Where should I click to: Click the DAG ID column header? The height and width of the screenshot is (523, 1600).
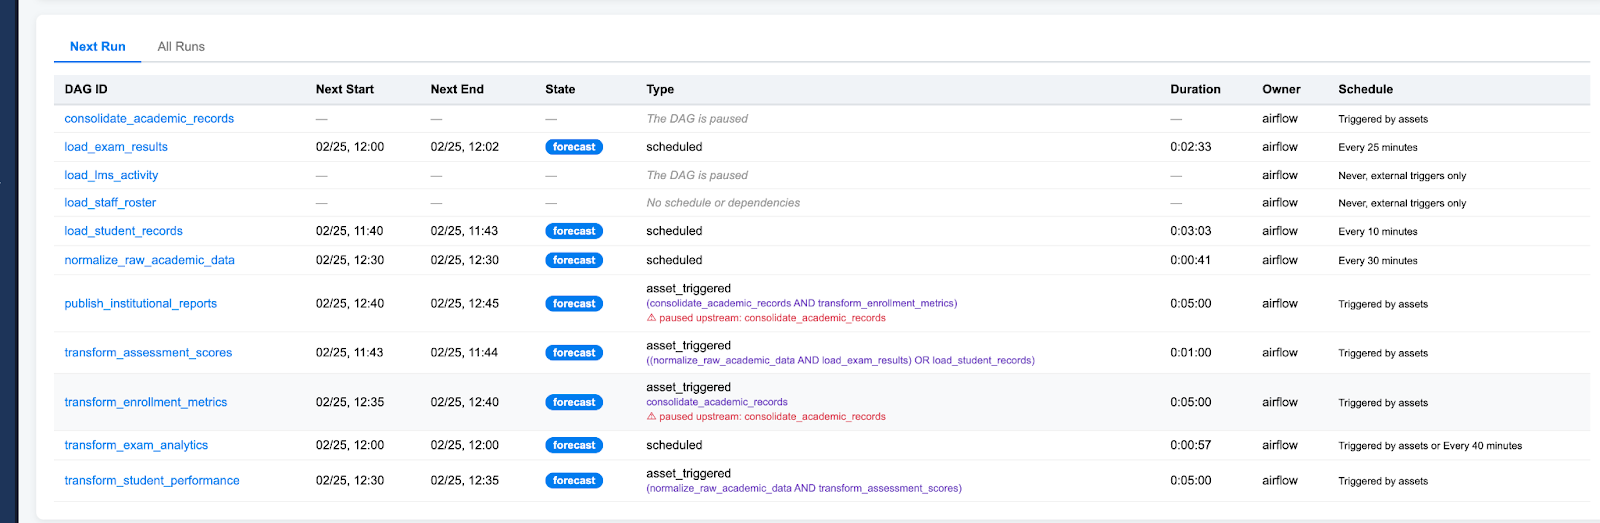[x=86, y=89]
